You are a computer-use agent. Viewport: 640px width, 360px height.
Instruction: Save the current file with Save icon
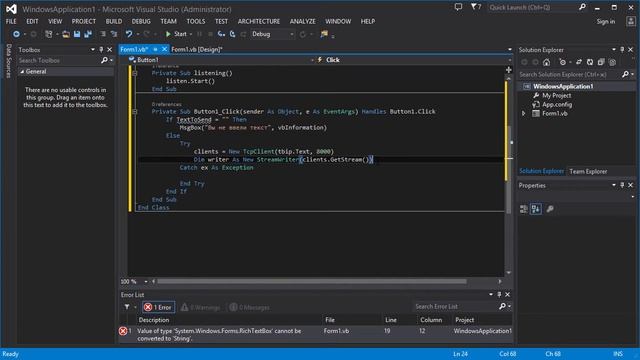(x=77, y=34)
